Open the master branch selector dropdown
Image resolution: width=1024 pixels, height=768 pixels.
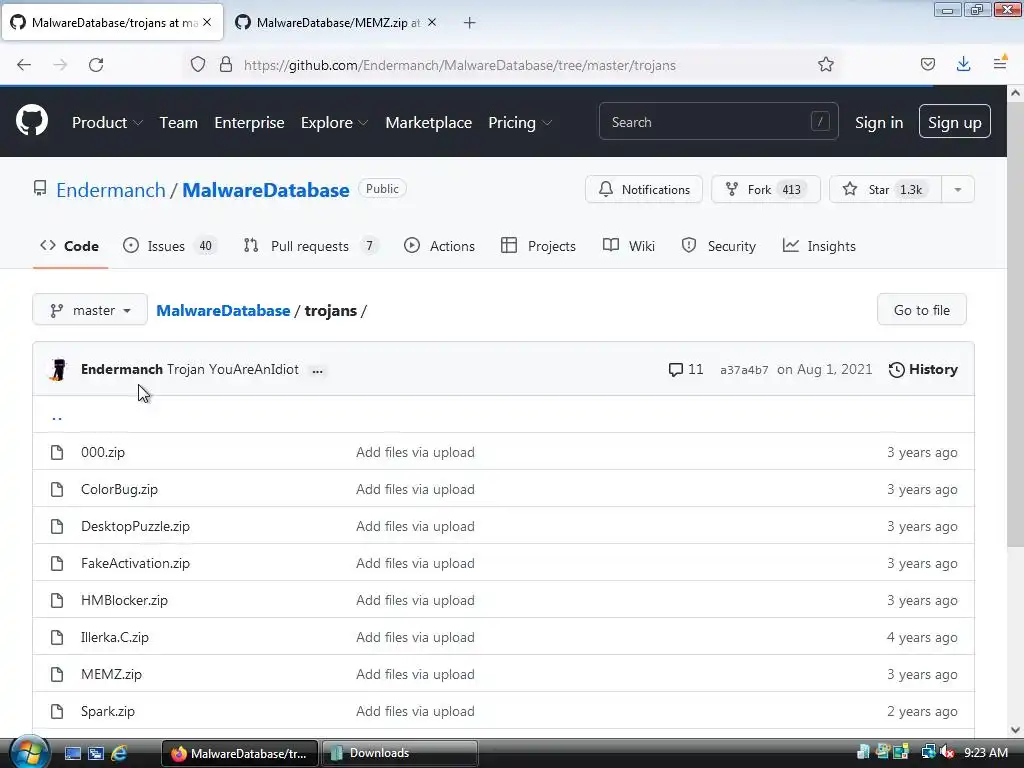(x=90, y=310)
